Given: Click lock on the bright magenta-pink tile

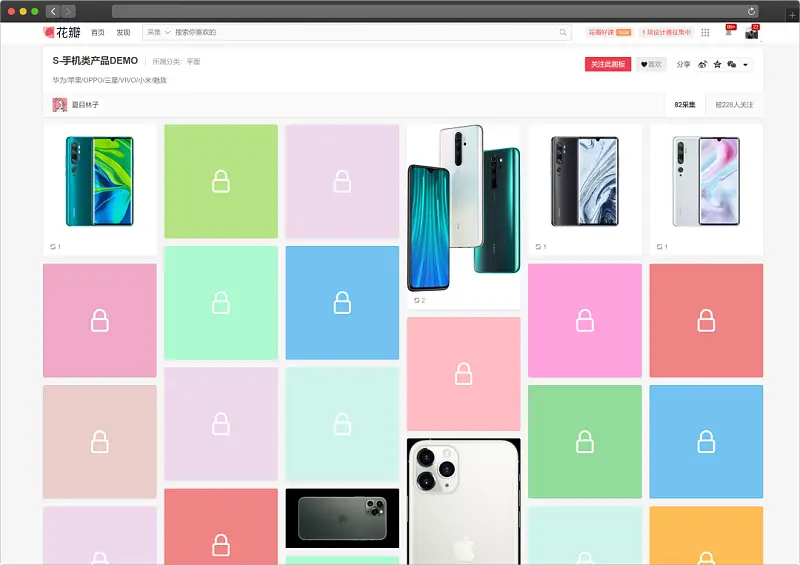Looking at the screenshot, I should (x=585, y=321).
